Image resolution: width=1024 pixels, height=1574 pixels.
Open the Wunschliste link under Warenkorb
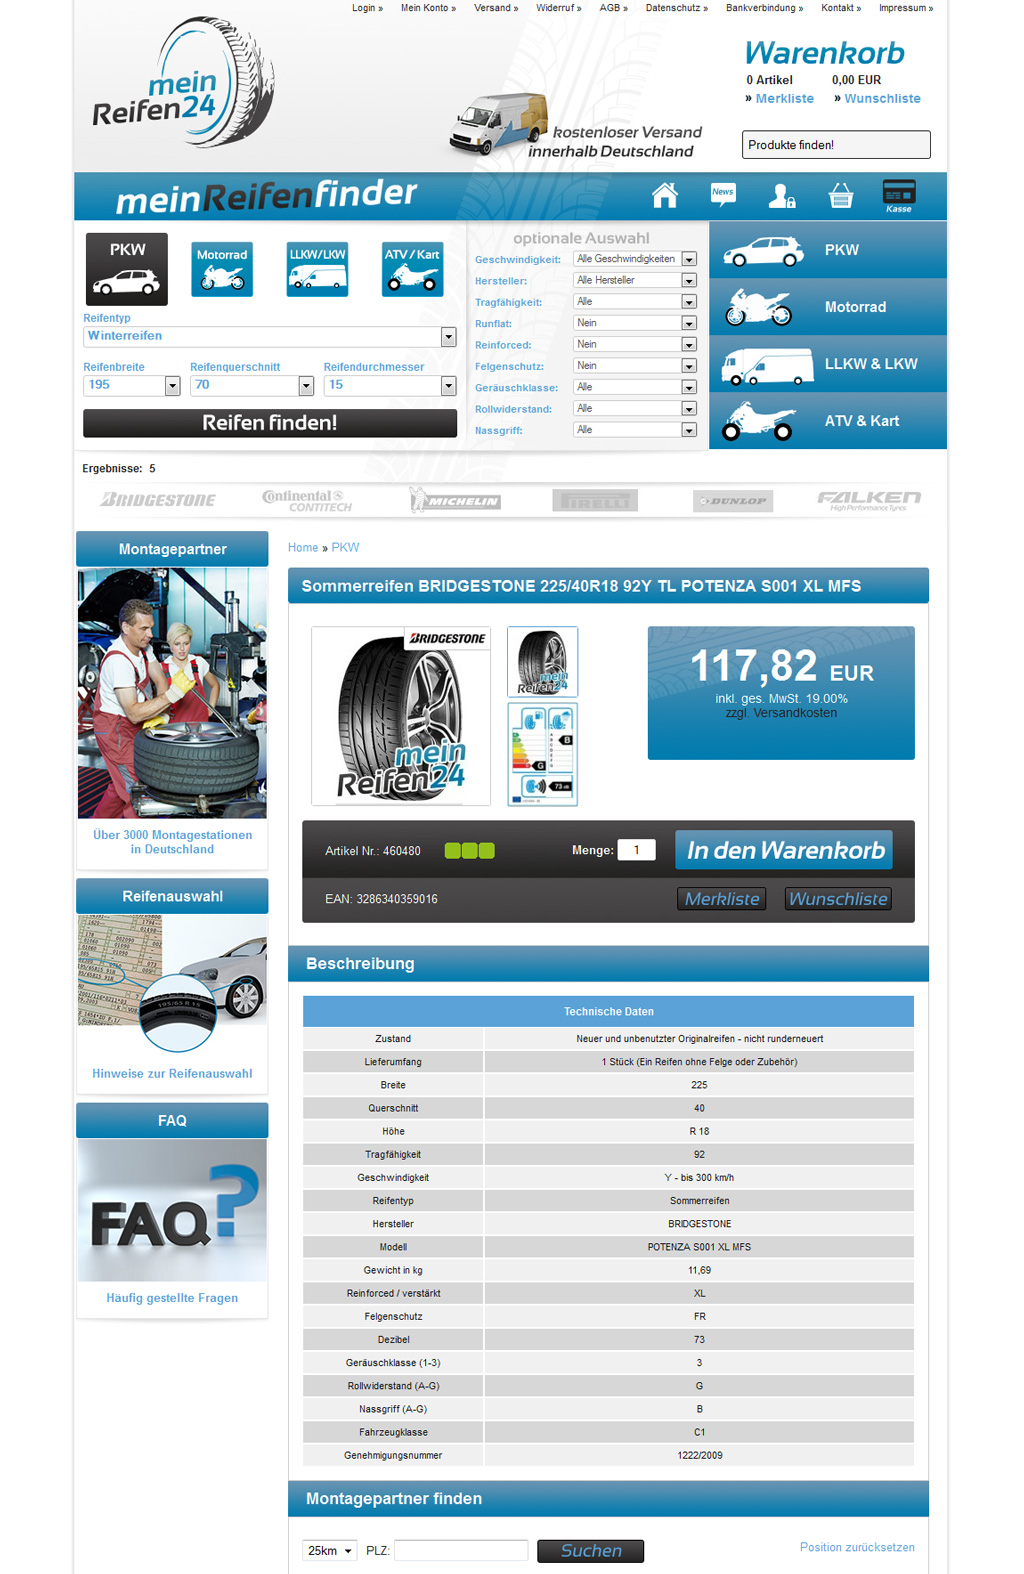click(882, 99)
